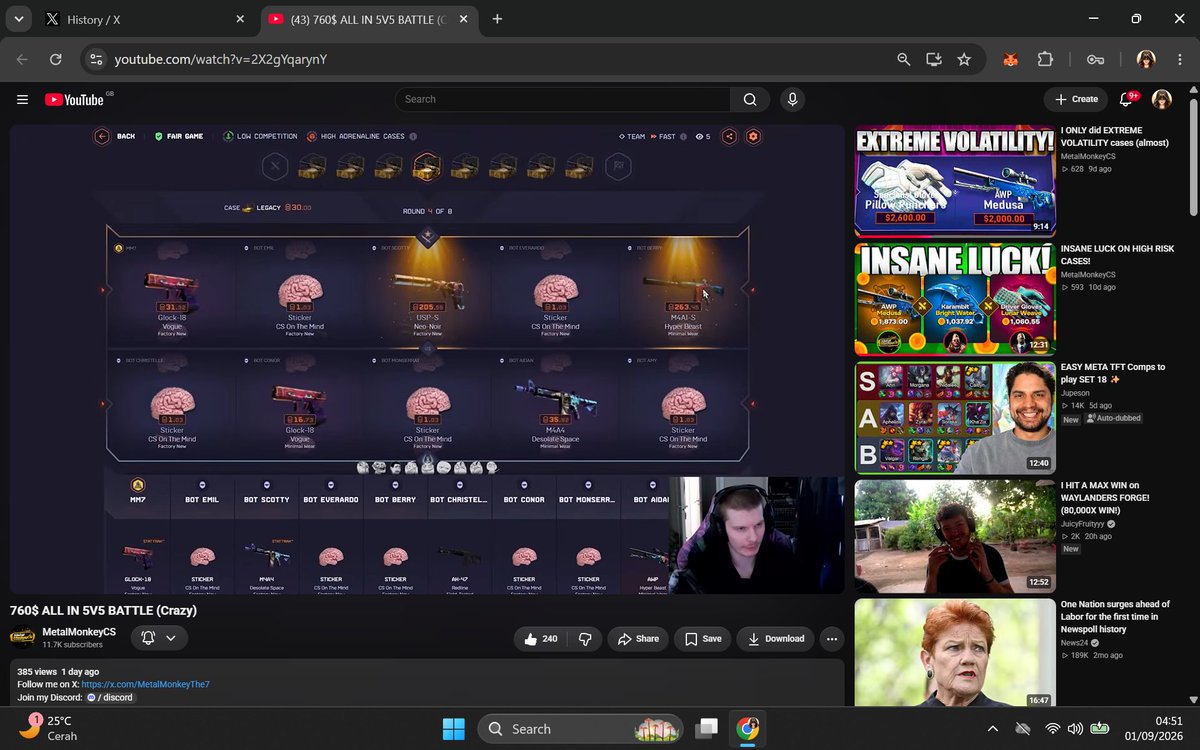Open INSANE LUCK video thumbnail

pos(955,299)
